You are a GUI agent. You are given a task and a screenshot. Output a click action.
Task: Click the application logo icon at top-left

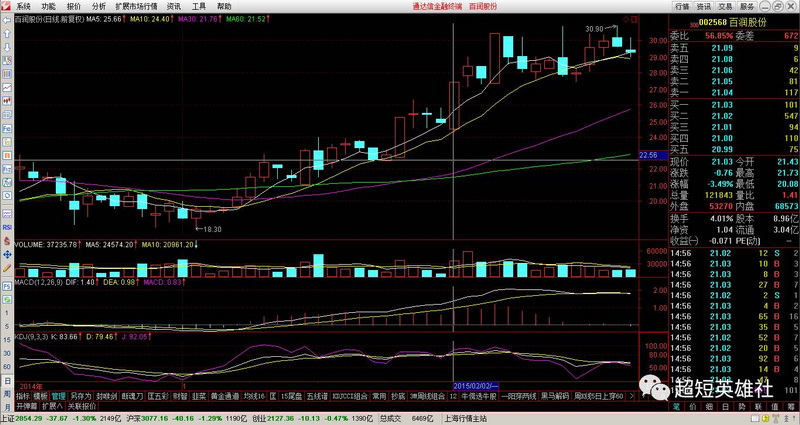pyautogui.click(x=6, y=6)
